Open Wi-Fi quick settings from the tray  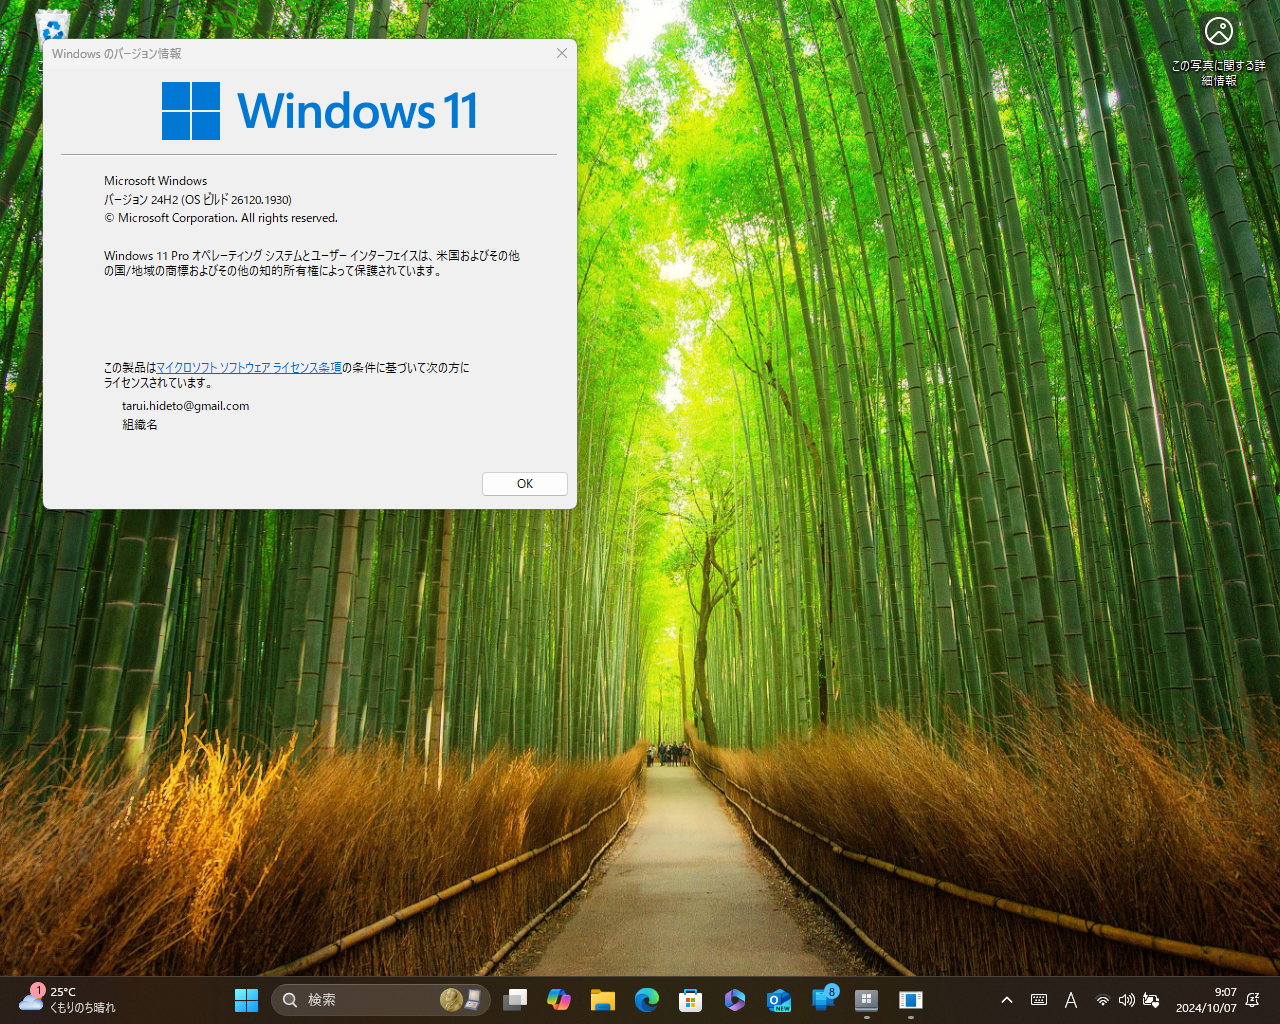pyautogui.click(x=1102, y=1000)
